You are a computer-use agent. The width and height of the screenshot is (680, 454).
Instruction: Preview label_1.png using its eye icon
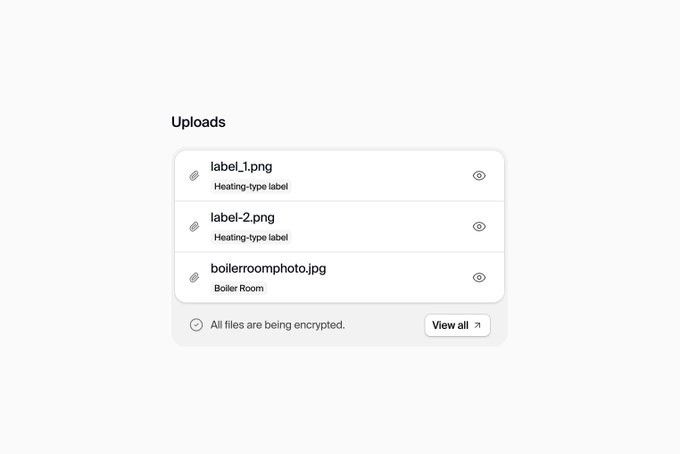tap(479, 176)
